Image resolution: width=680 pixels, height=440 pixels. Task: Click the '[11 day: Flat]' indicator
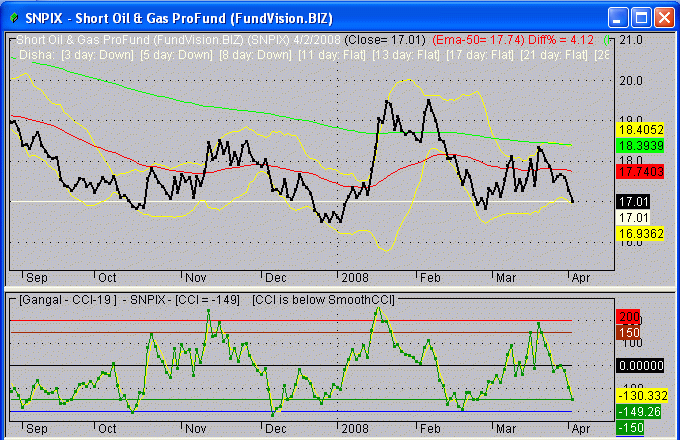pos(332,55)
